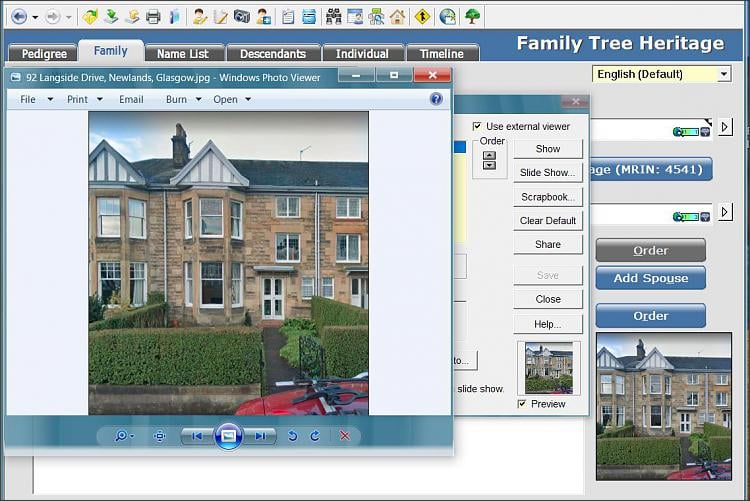Open the Timeline tab

[441, 54]
